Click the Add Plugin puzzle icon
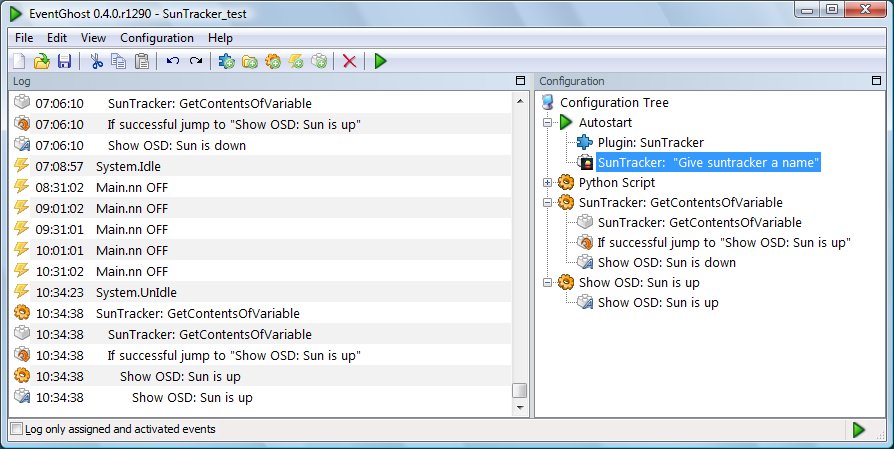Image resolution: width=894 pixels, height=449 pixels. 226,61
